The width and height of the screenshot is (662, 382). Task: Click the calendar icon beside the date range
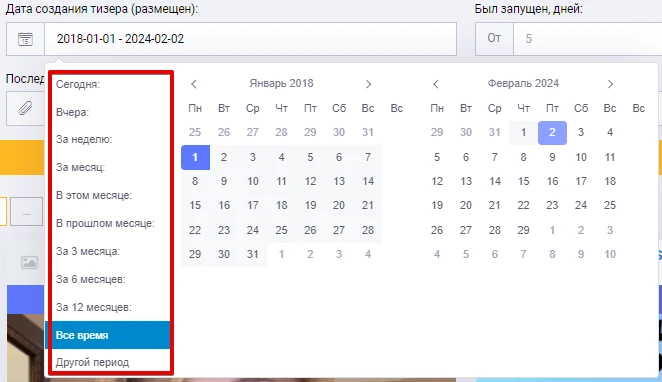click(25, 39)
